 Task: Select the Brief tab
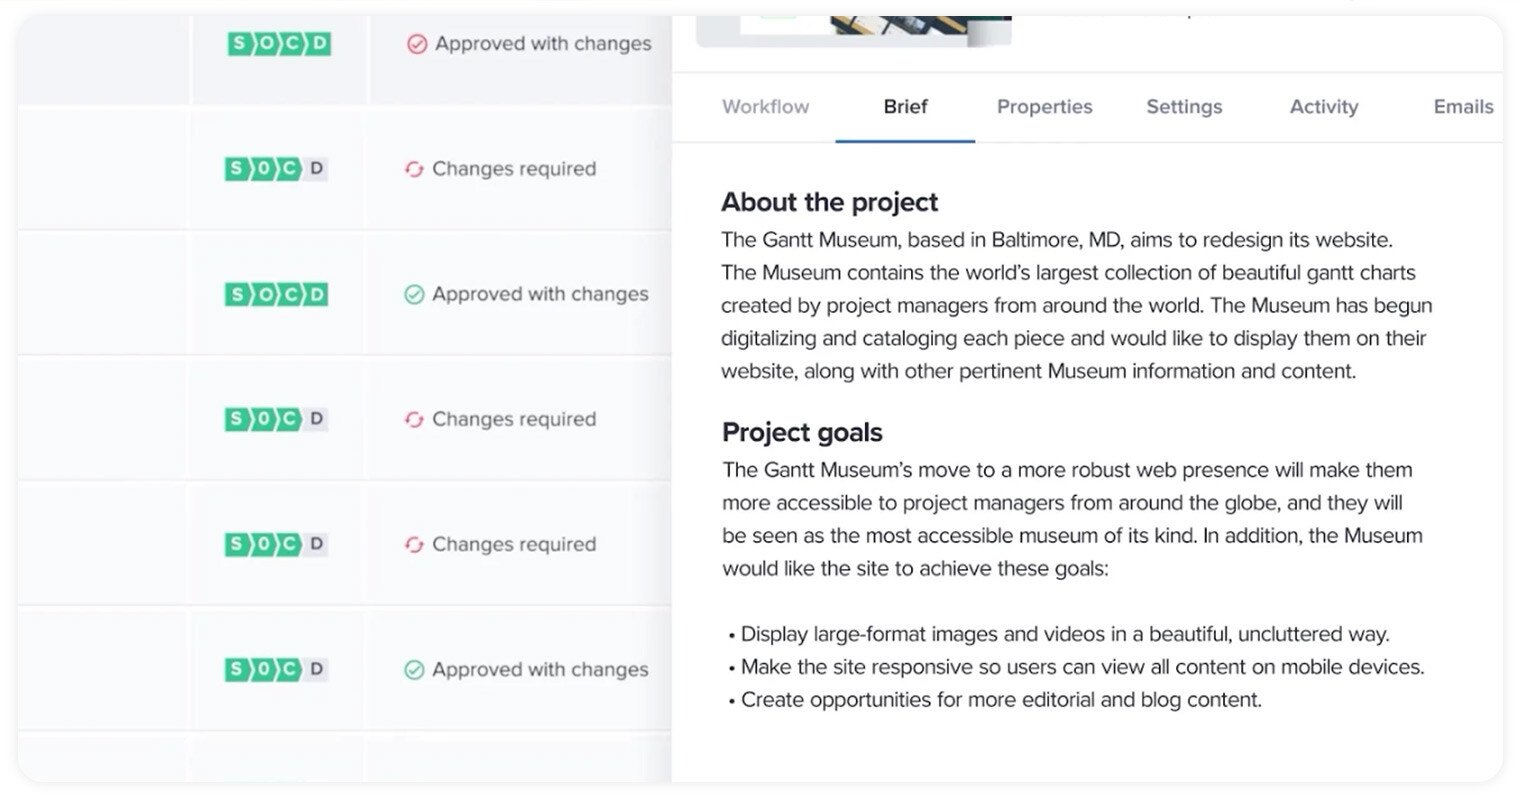905,107
